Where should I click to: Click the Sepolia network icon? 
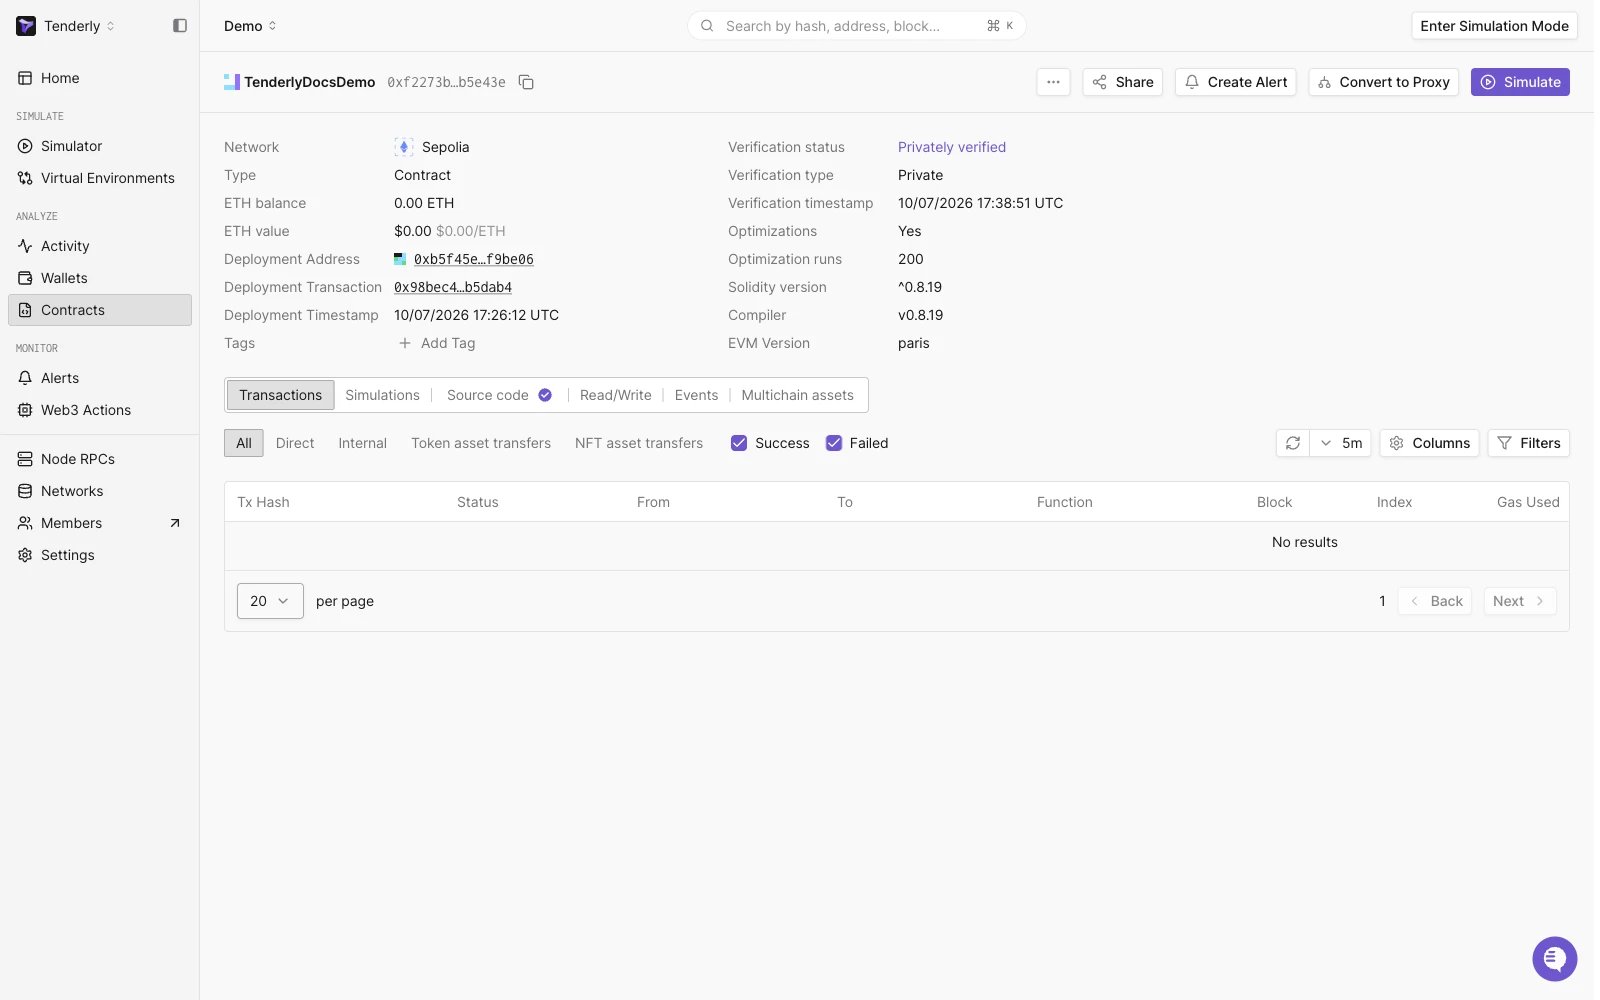point(404,147)
